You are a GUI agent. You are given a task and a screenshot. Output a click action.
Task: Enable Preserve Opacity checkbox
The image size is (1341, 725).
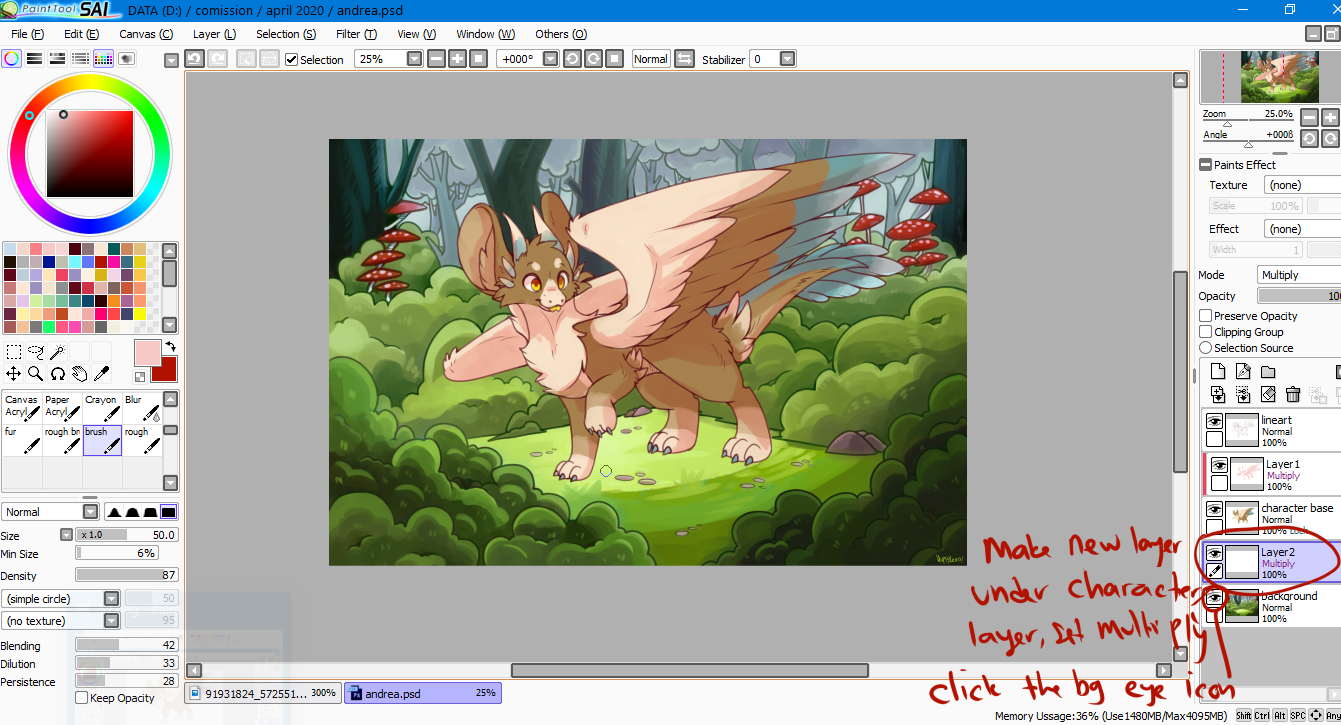click(x=1206, y=316)
